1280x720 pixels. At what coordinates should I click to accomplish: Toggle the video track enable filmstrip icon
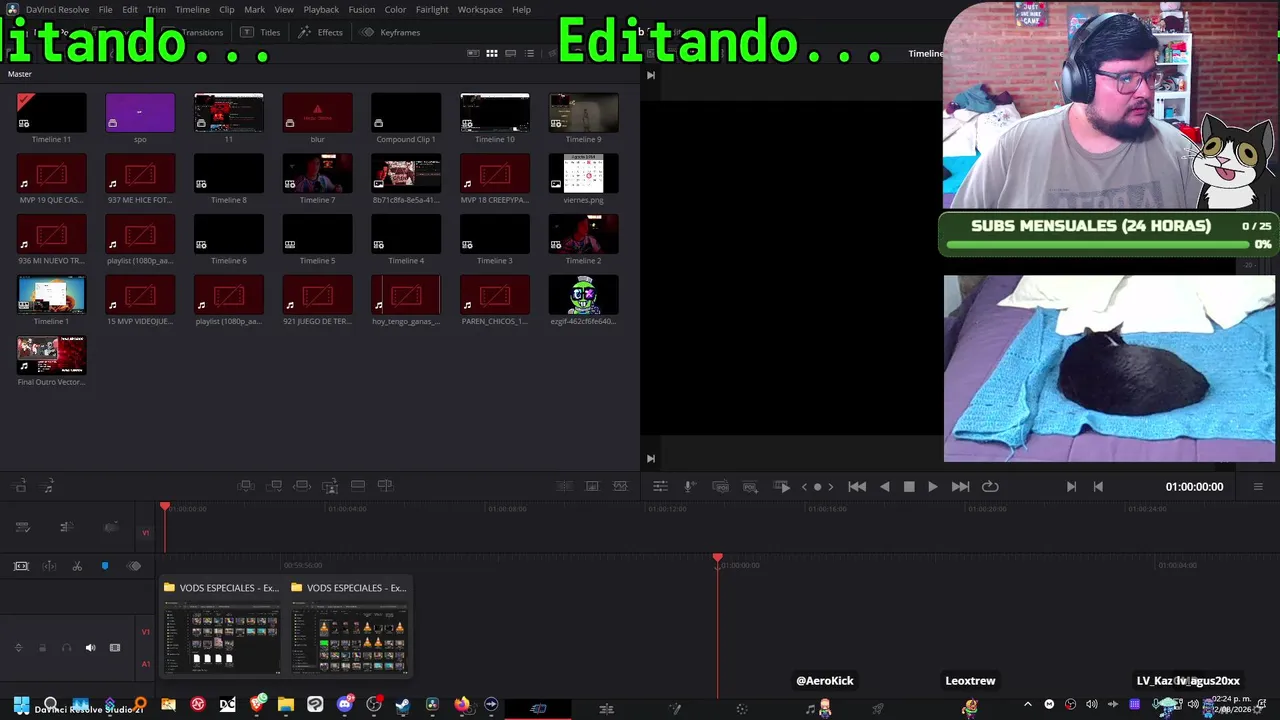pos(115,648)
